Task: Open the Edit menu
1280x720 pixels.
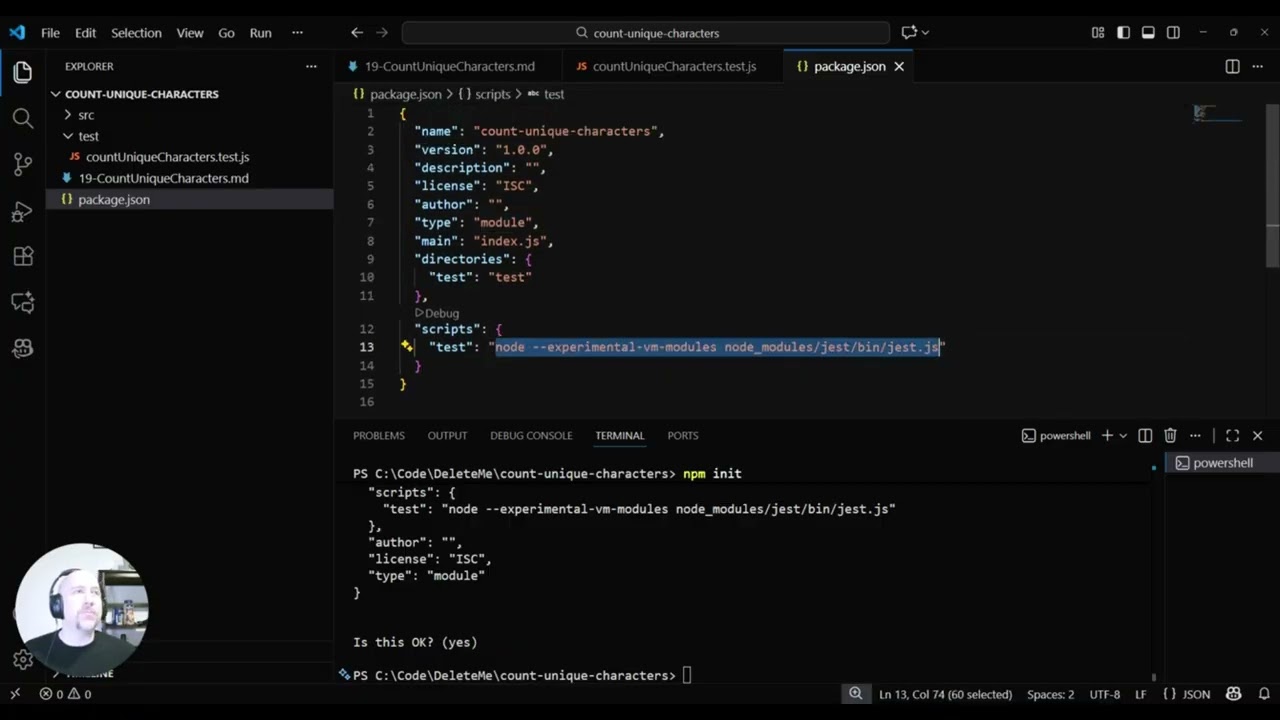Action: (85, 33)
